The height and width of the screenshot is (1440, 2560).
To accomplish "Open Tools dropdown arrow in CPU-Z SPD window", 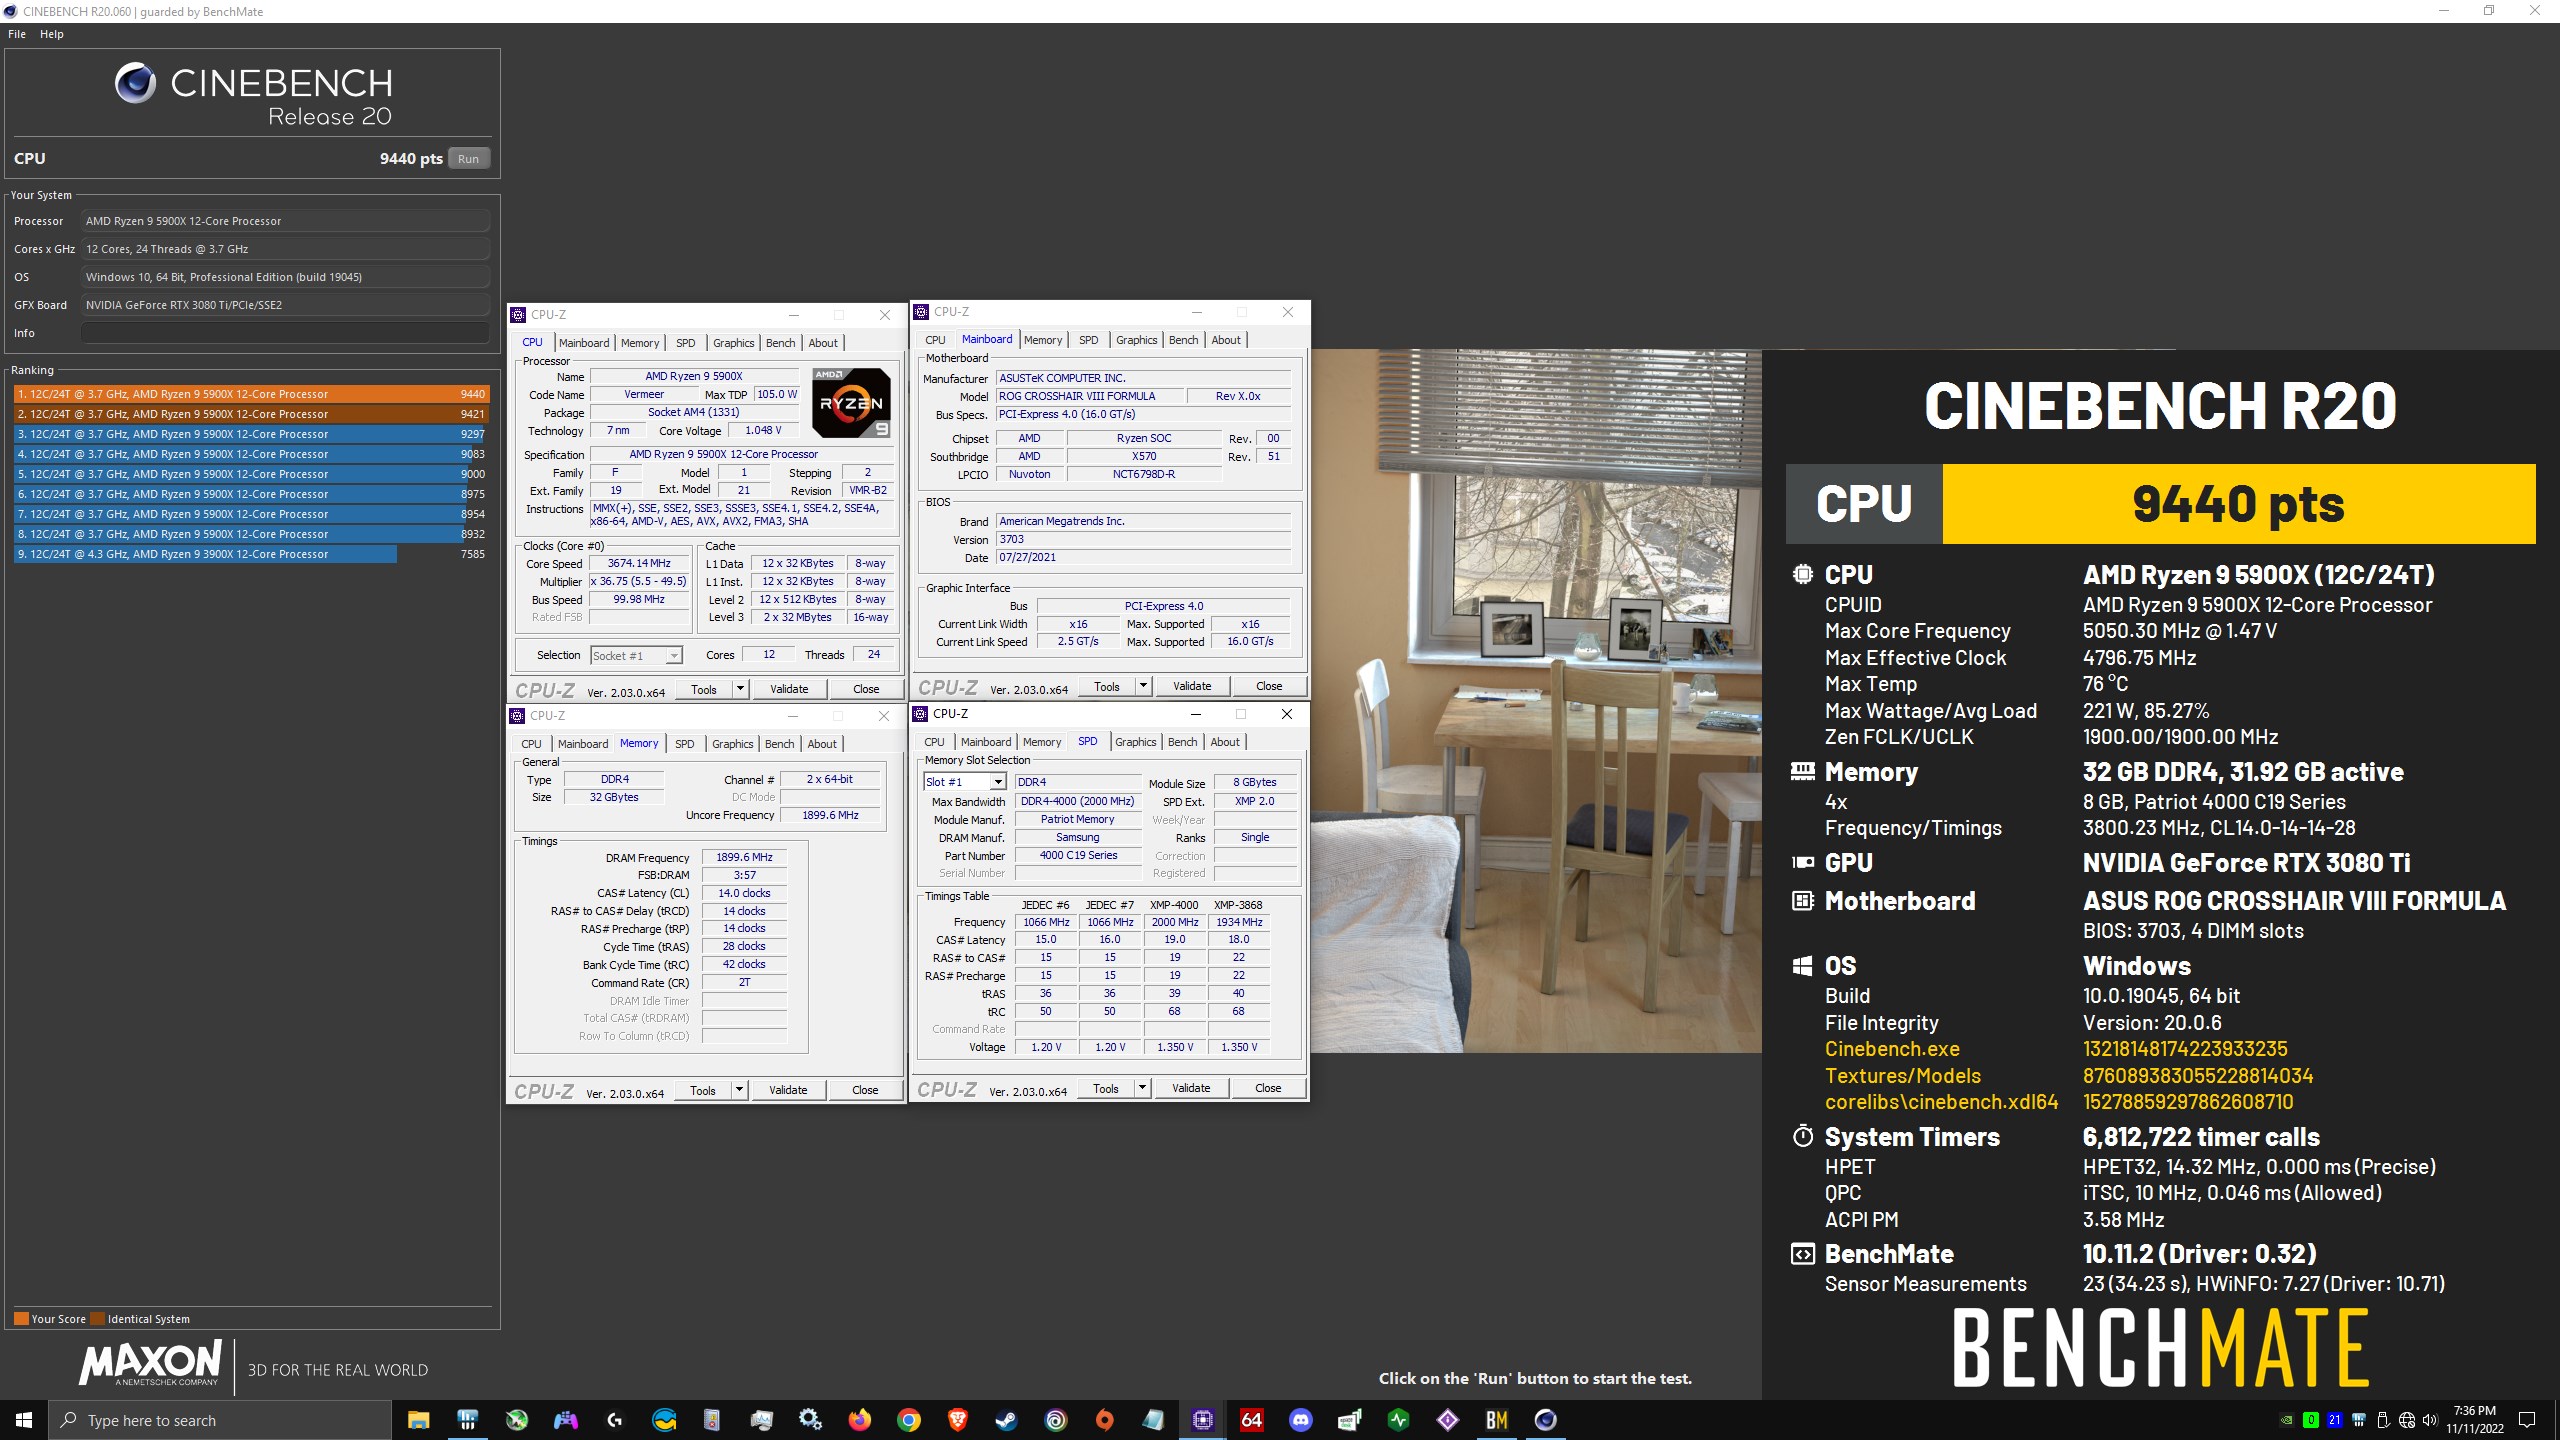I will coord(1142,1088).
